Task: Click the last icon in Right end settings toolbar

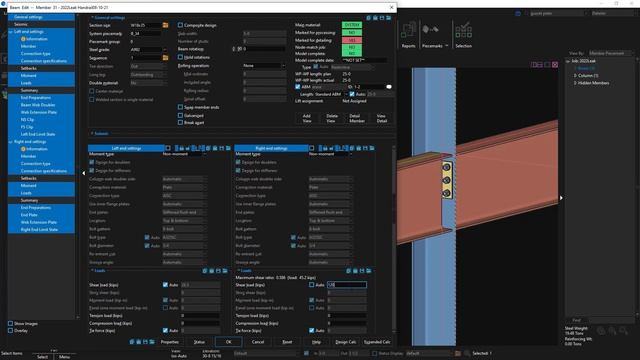Action: coord(372,148)
